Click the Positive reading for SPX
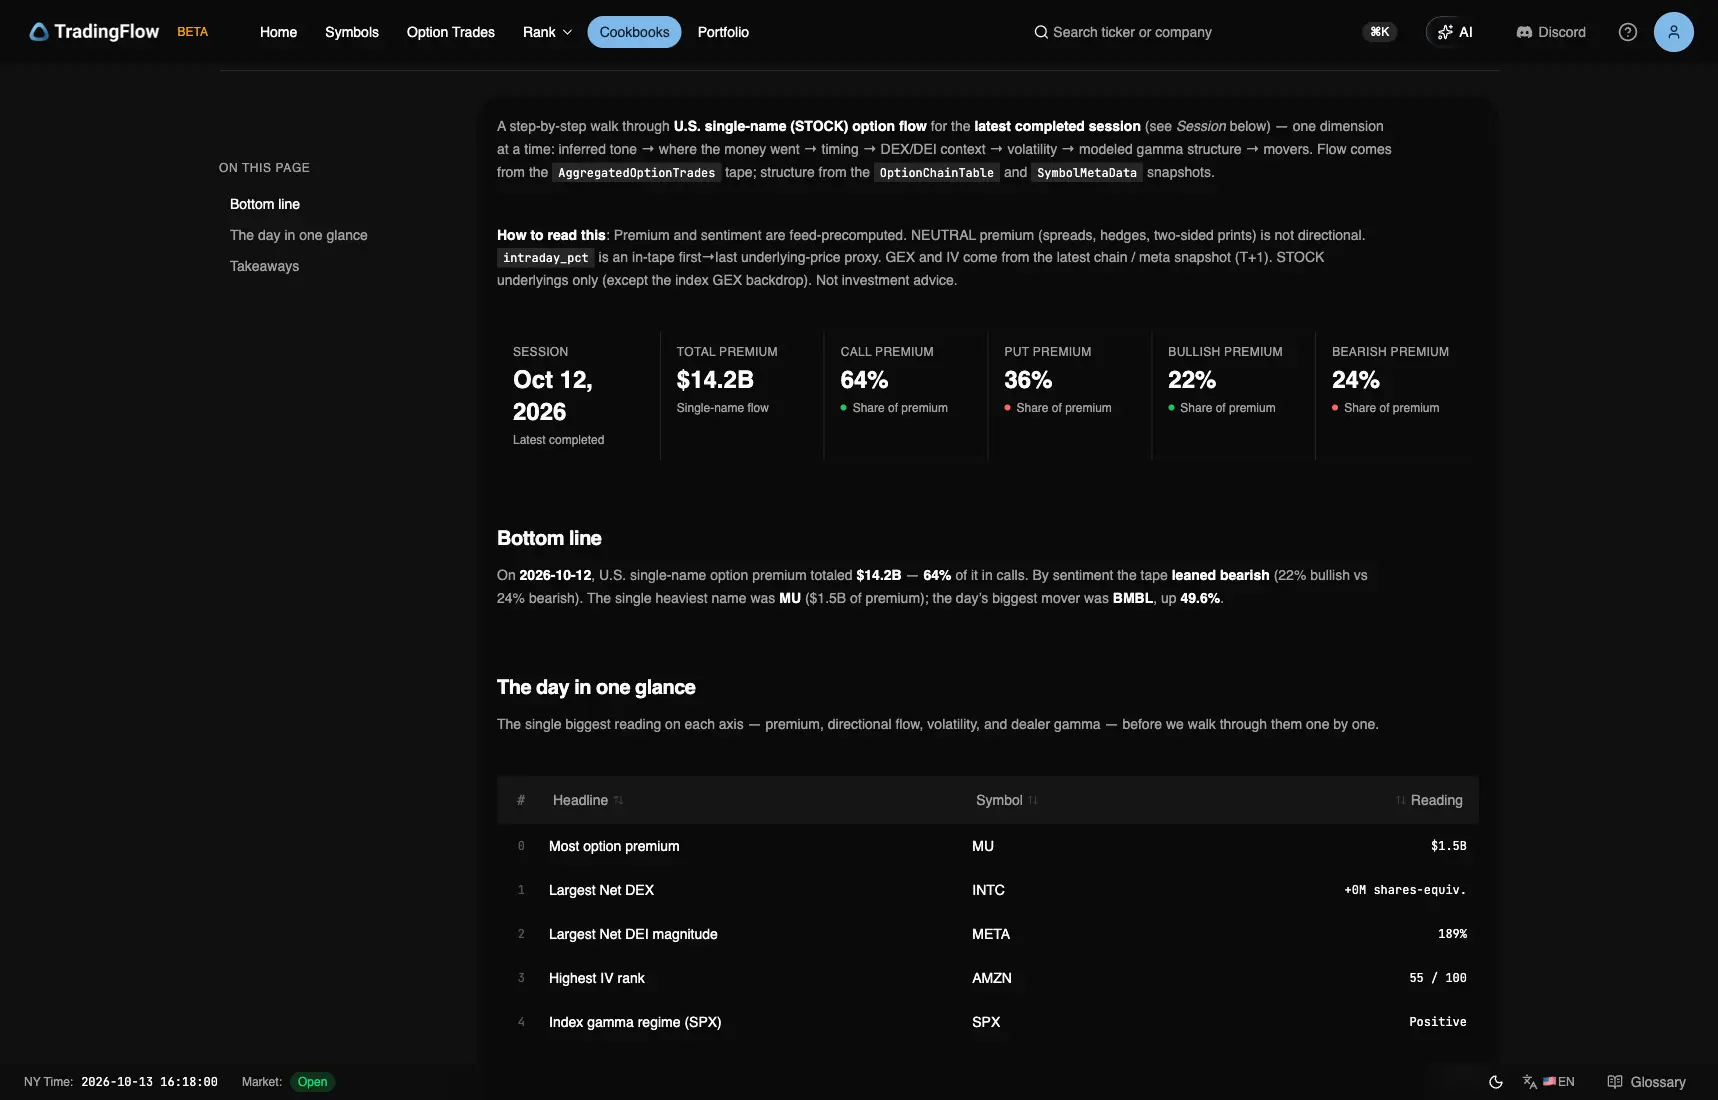1718x1100 pixels. click(1438, 1022)
